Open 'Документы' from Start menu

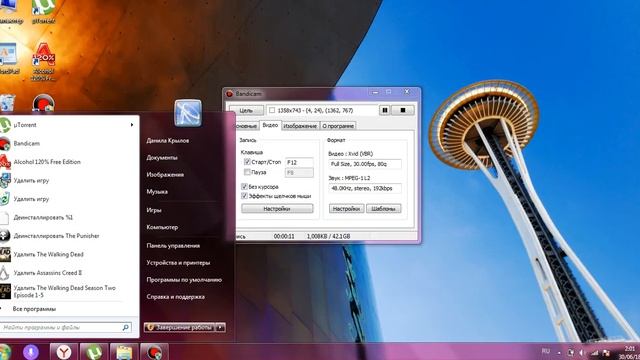[x=162, y=158]
